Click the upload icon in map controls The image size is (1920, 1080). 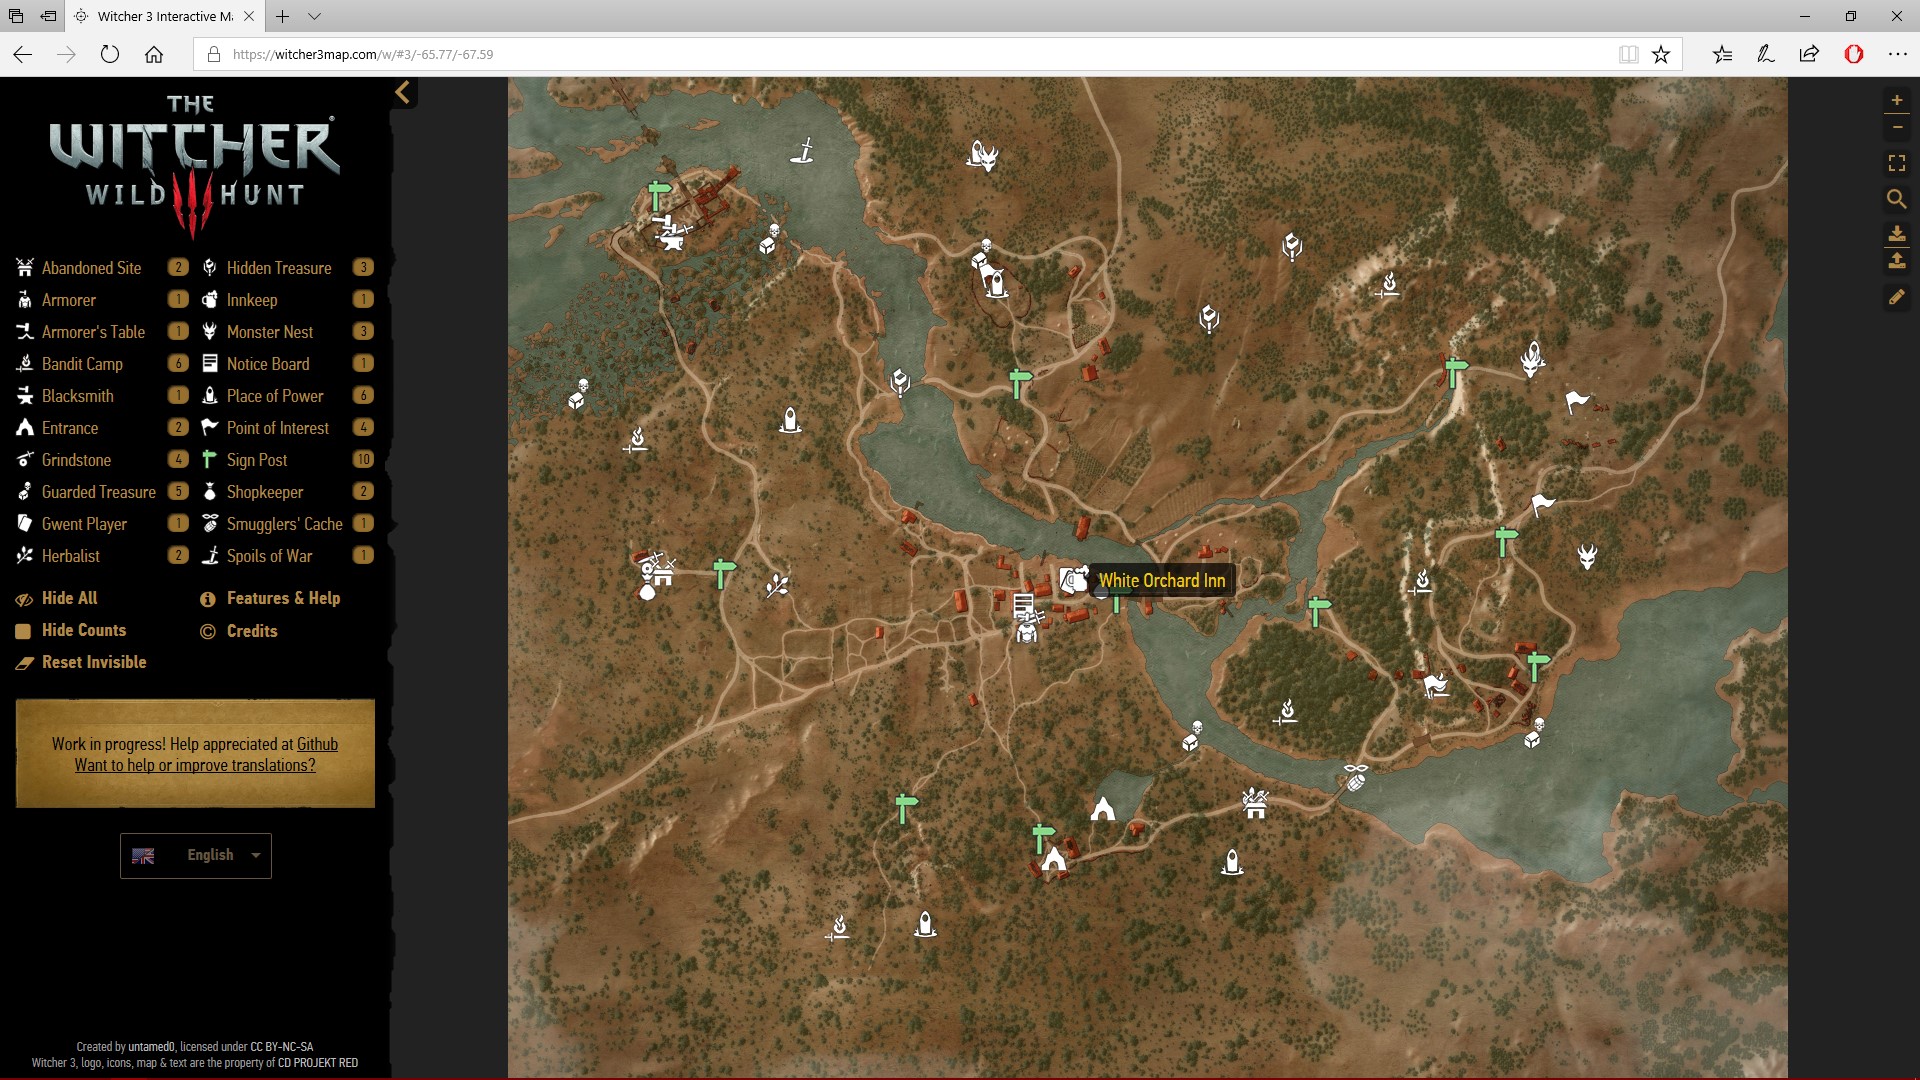(1896, 262)
